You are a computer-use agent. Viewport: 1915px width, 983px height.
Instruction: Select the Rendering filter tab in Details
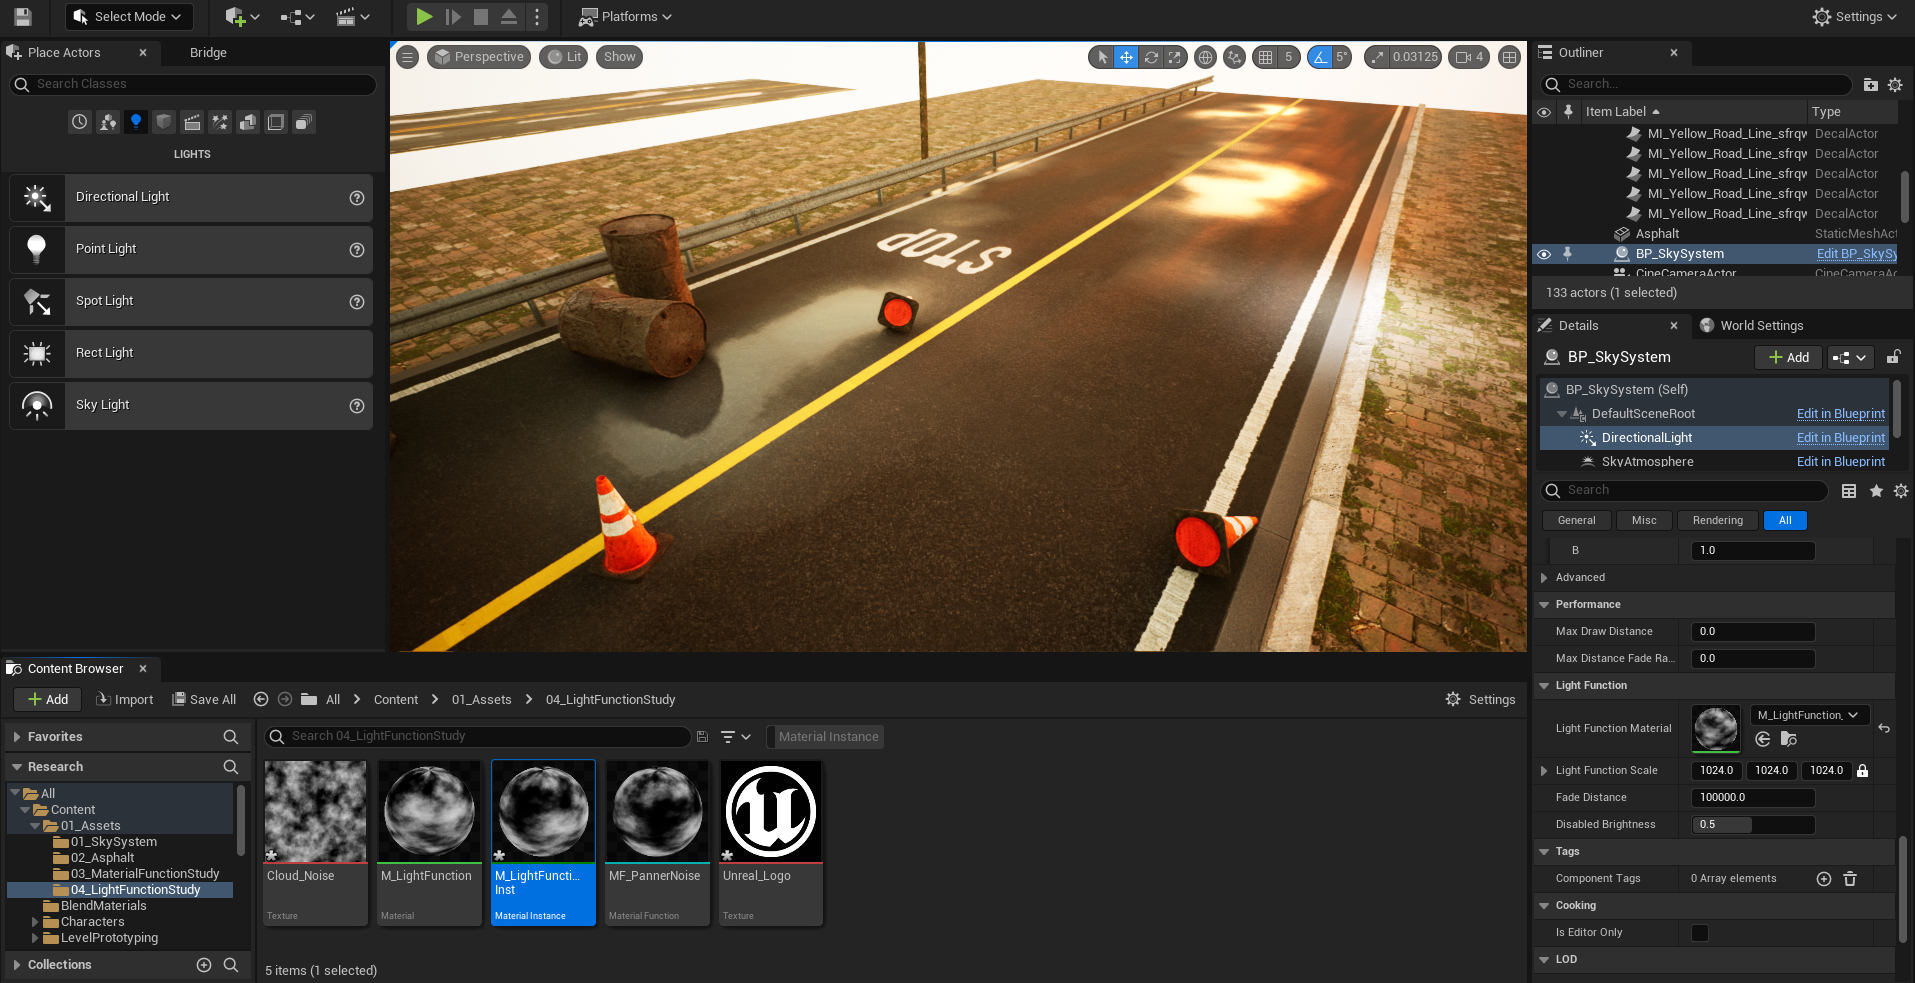coord(1717,521)
